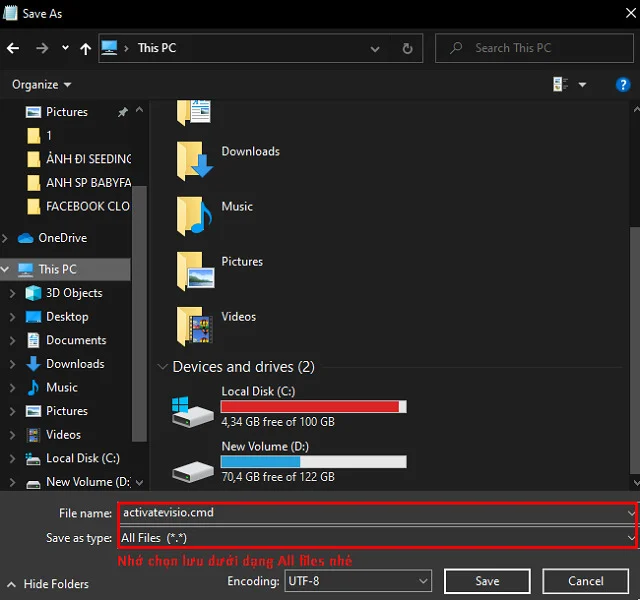Image resolution: width=640 pixels, height=600 pixels.
Task: Click the Cancel button
Action: [585, 581]
